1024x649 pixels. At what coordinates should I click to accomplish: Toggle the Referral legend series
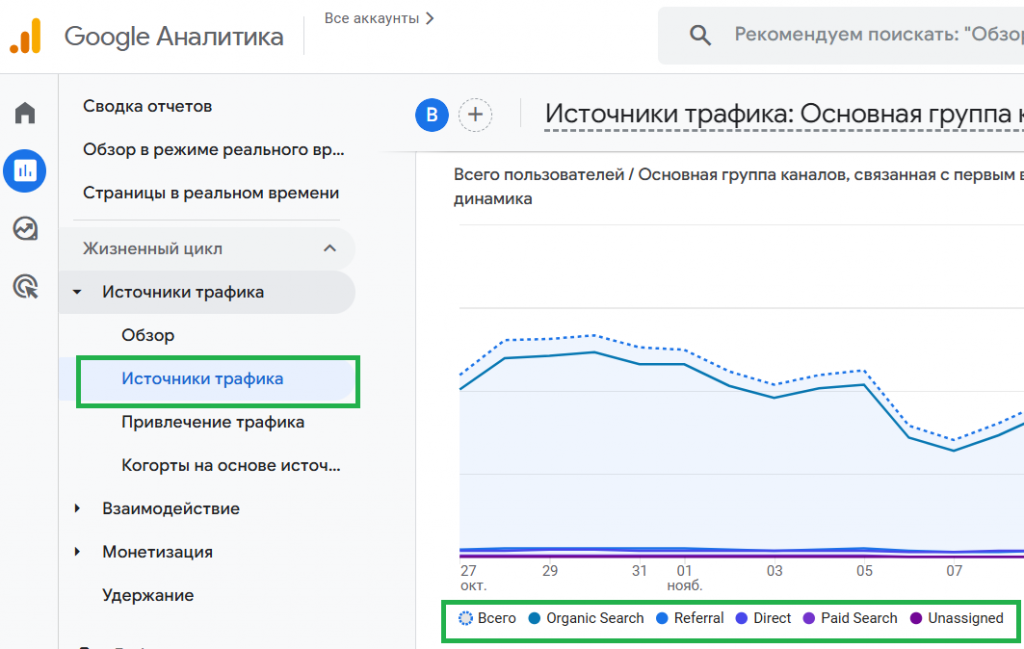689,618
